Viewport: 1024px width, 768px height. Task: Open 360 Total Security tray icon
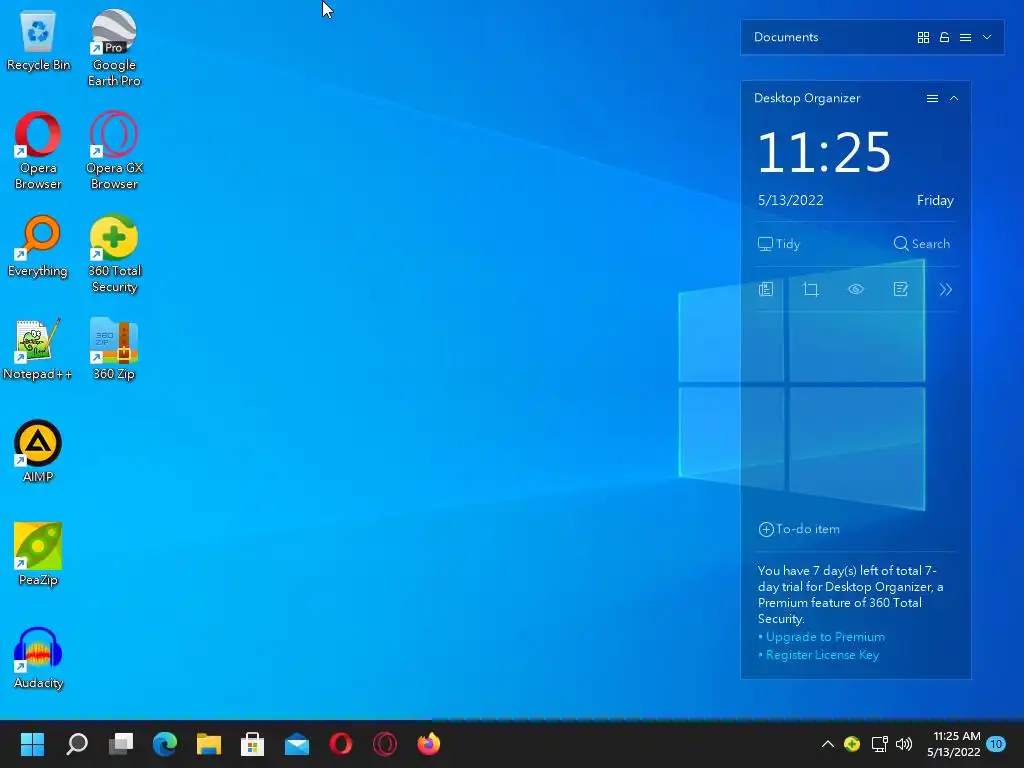(x=852, y=744)
